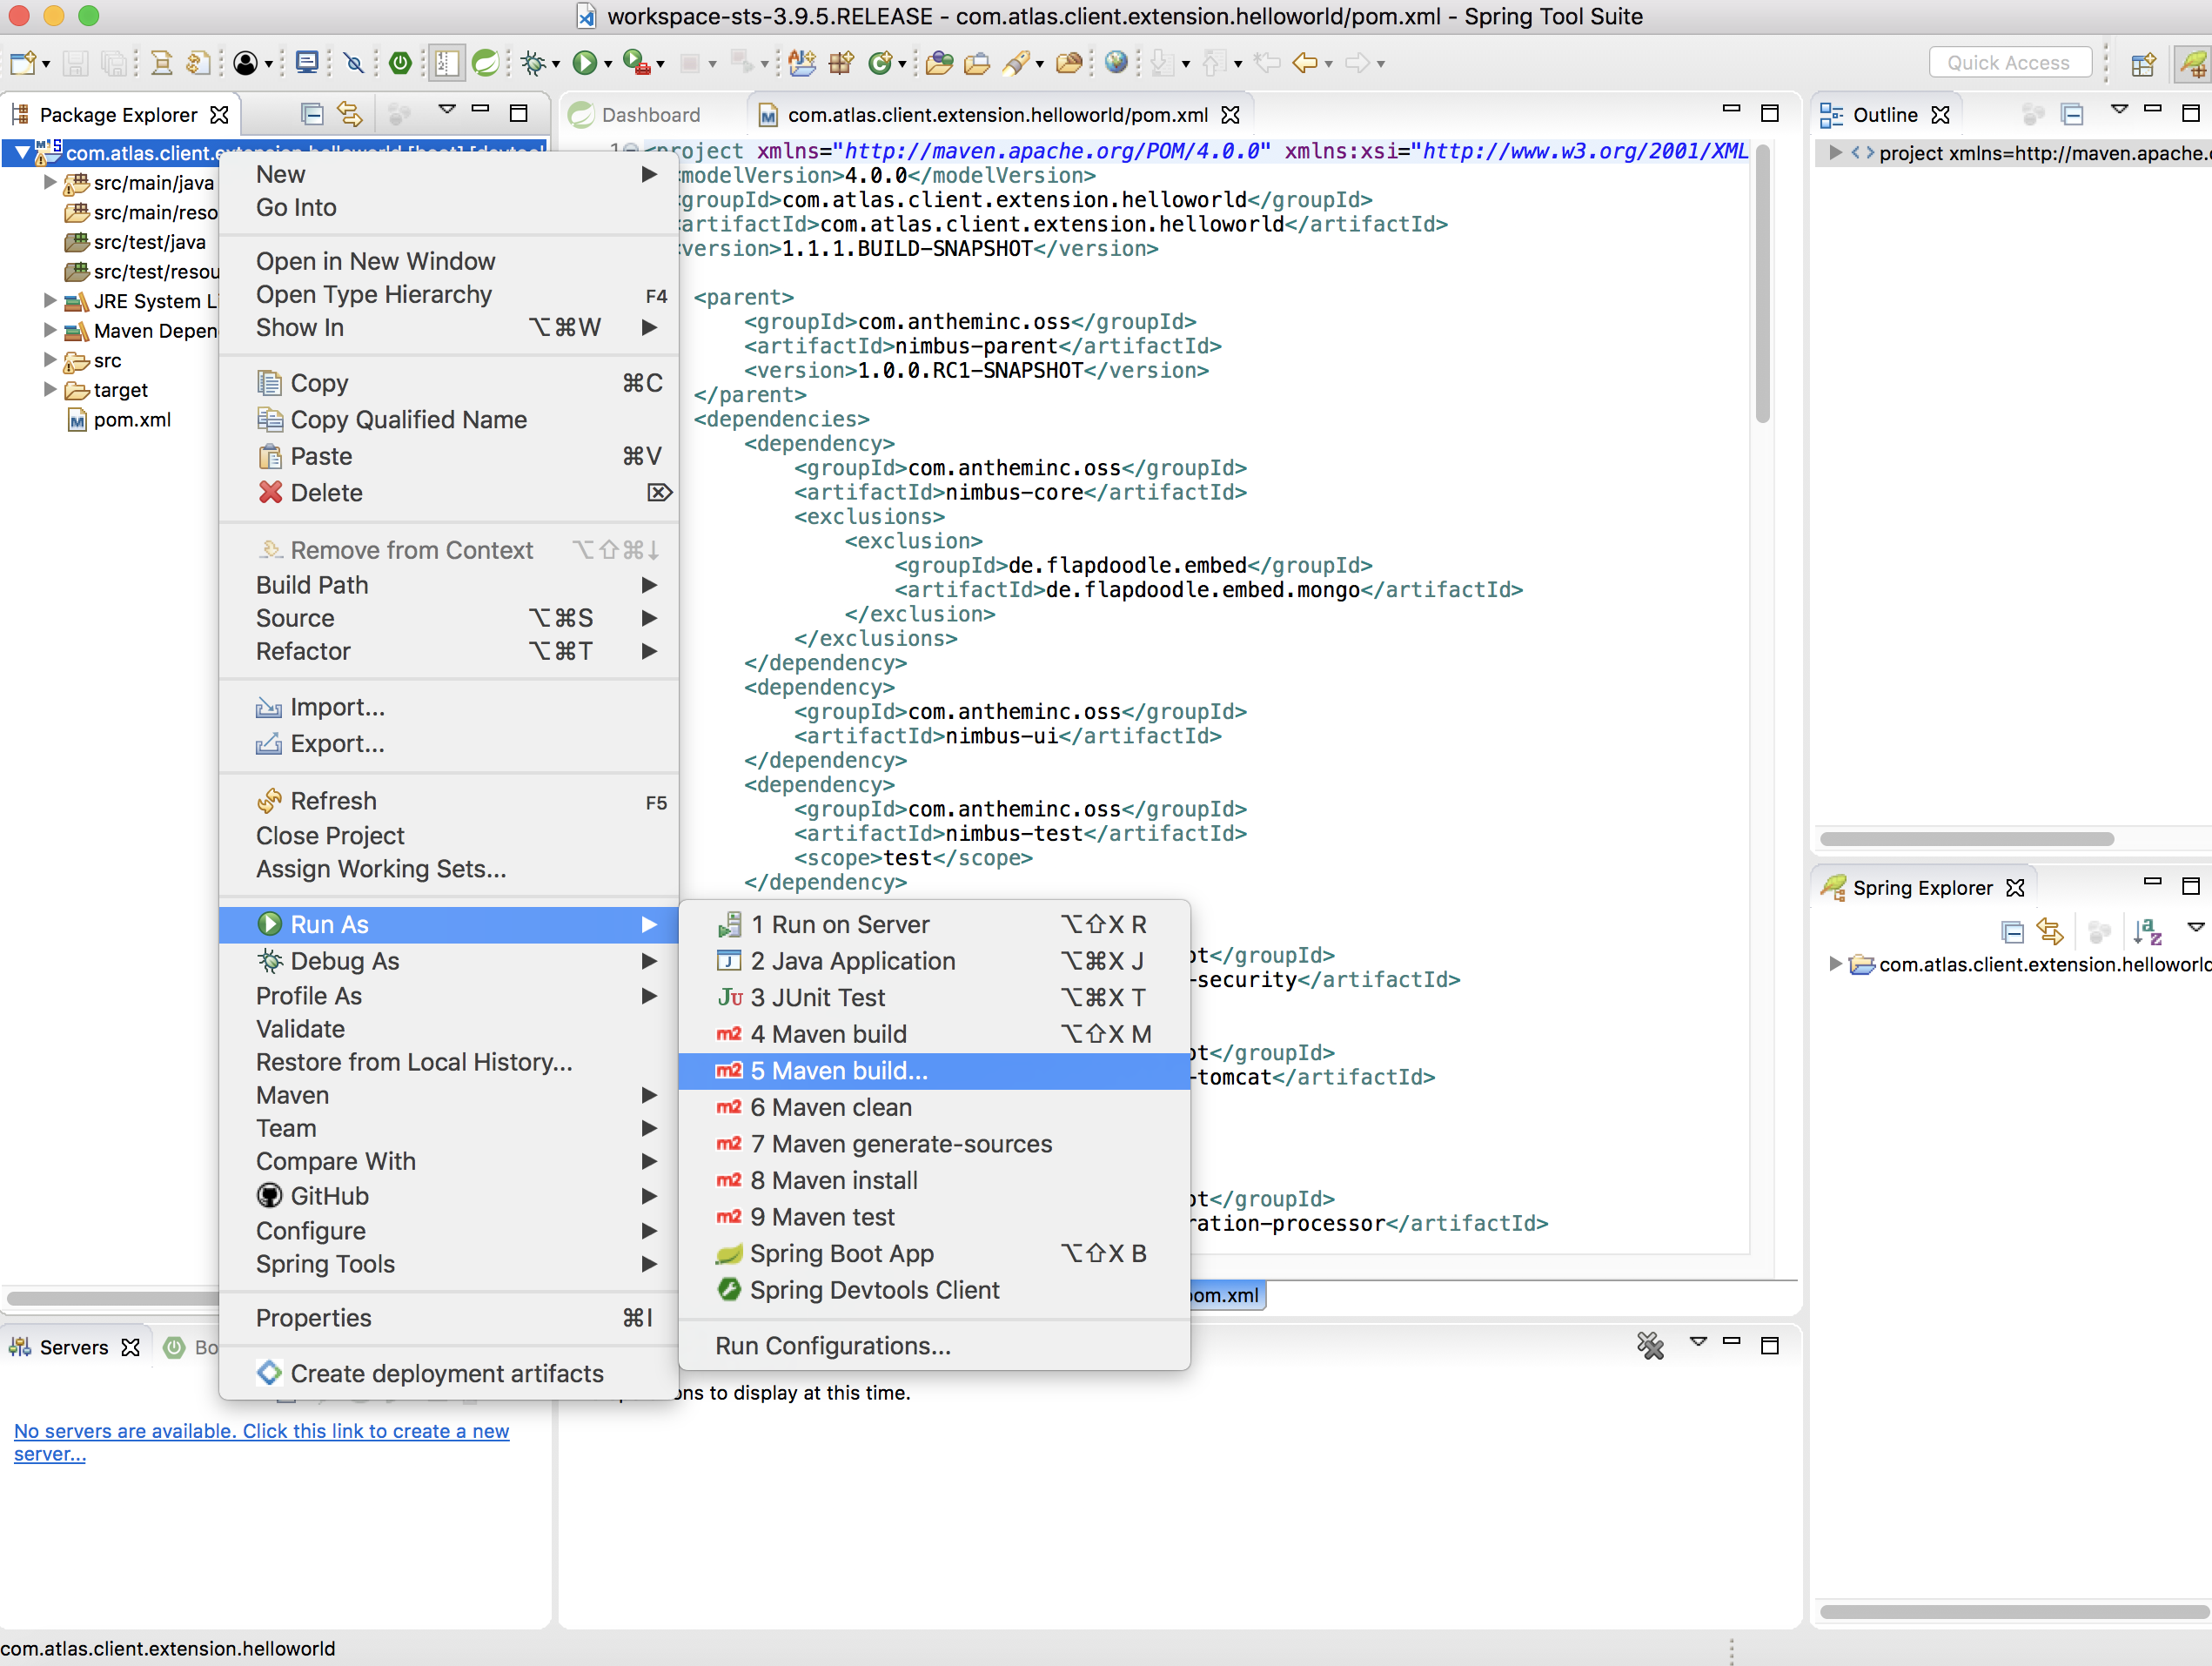The width and height of the screenshot is (2212, 1666).
Task: Expand helloworld project in Spring Explorer
Action: click(x=1834, y=964)
